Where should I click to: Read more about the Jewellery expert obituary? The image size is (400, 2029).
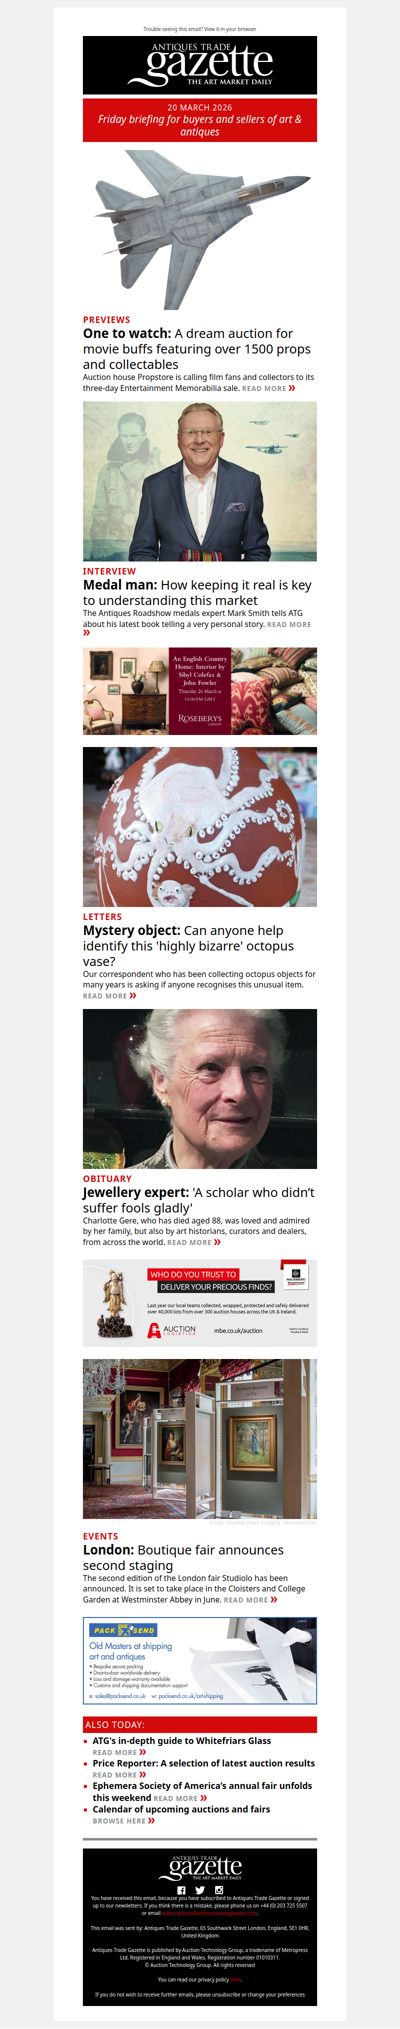click(194, 1242)
